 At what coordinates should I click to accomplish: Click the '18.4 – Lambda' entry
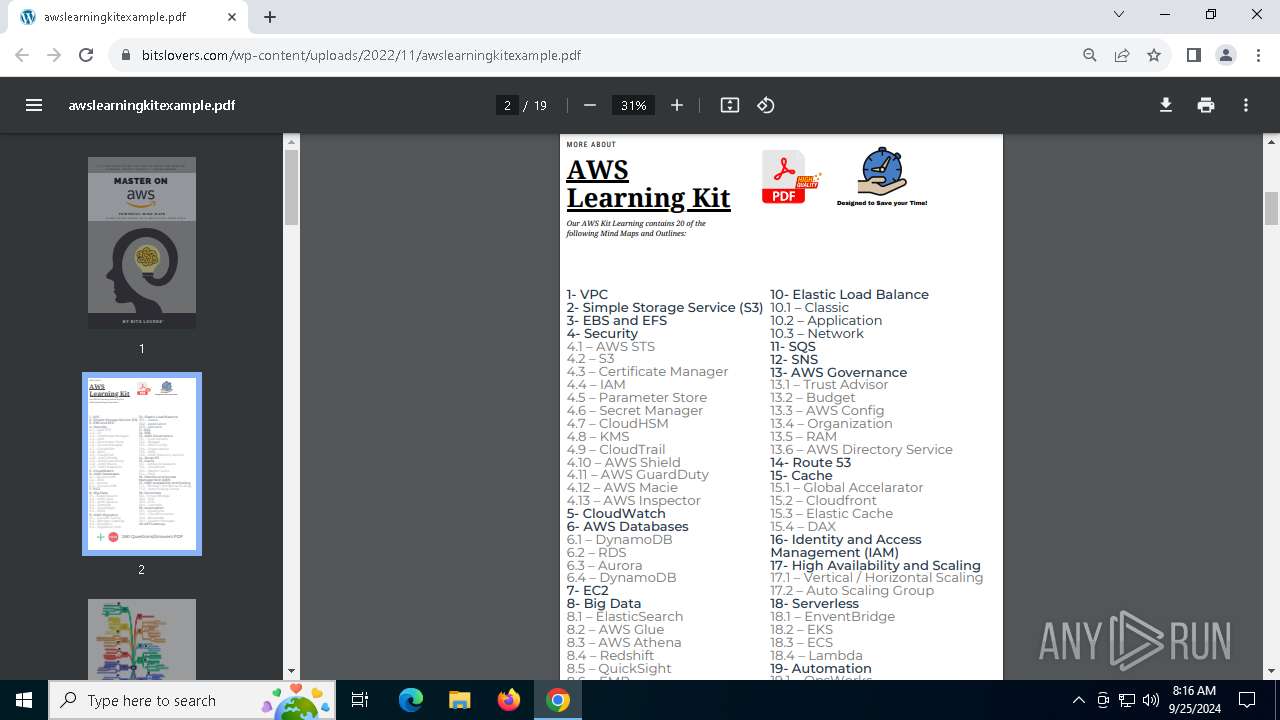coord(816,656)
